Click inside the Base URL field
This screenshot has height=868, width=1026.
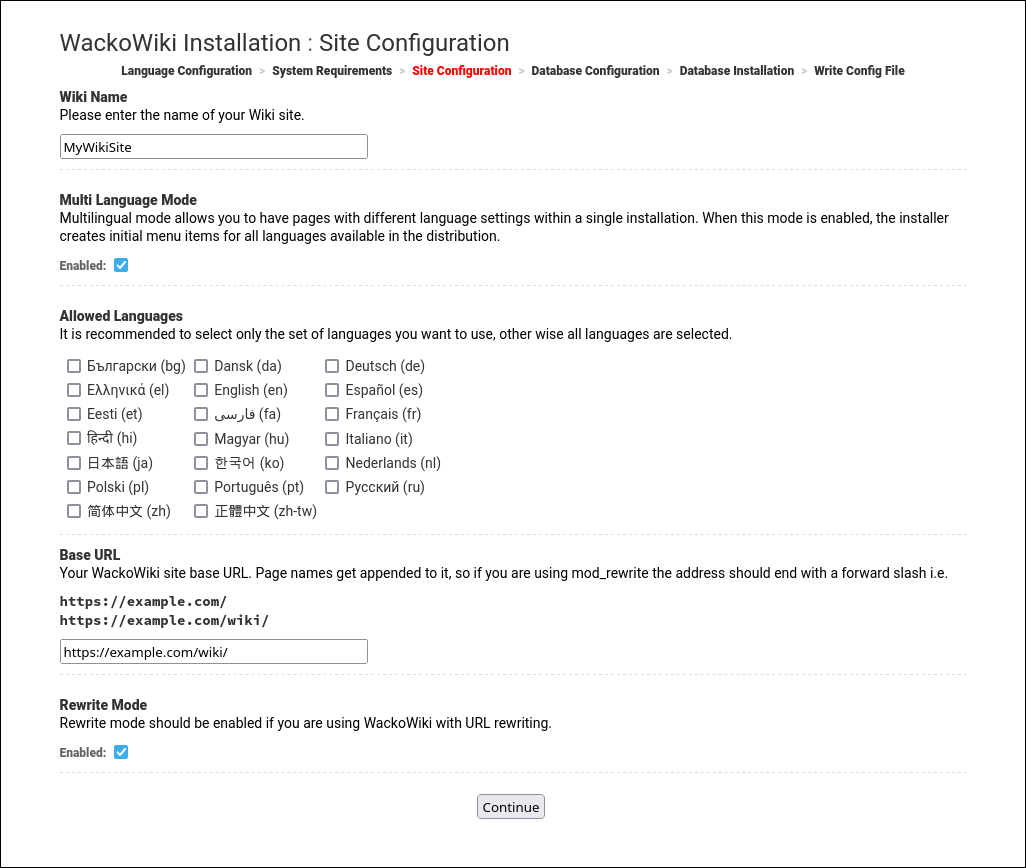tap(213, 651)
